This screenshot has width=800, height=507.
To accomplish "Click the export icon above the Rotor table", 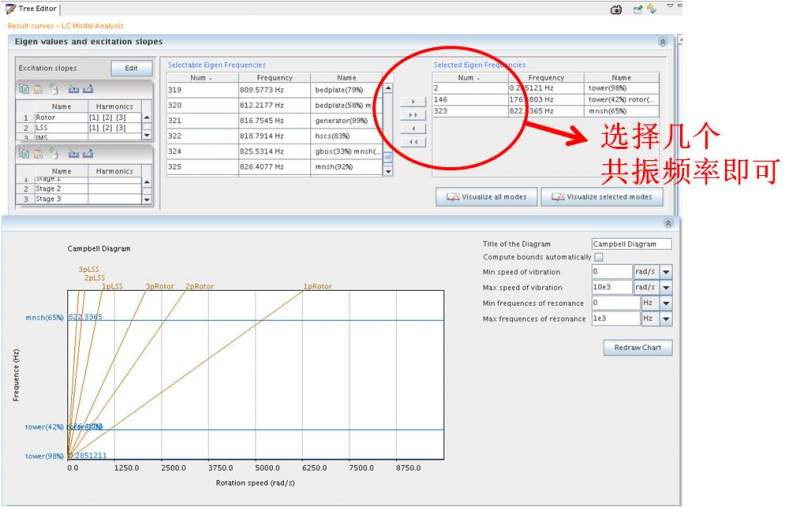I will [88, 89].
